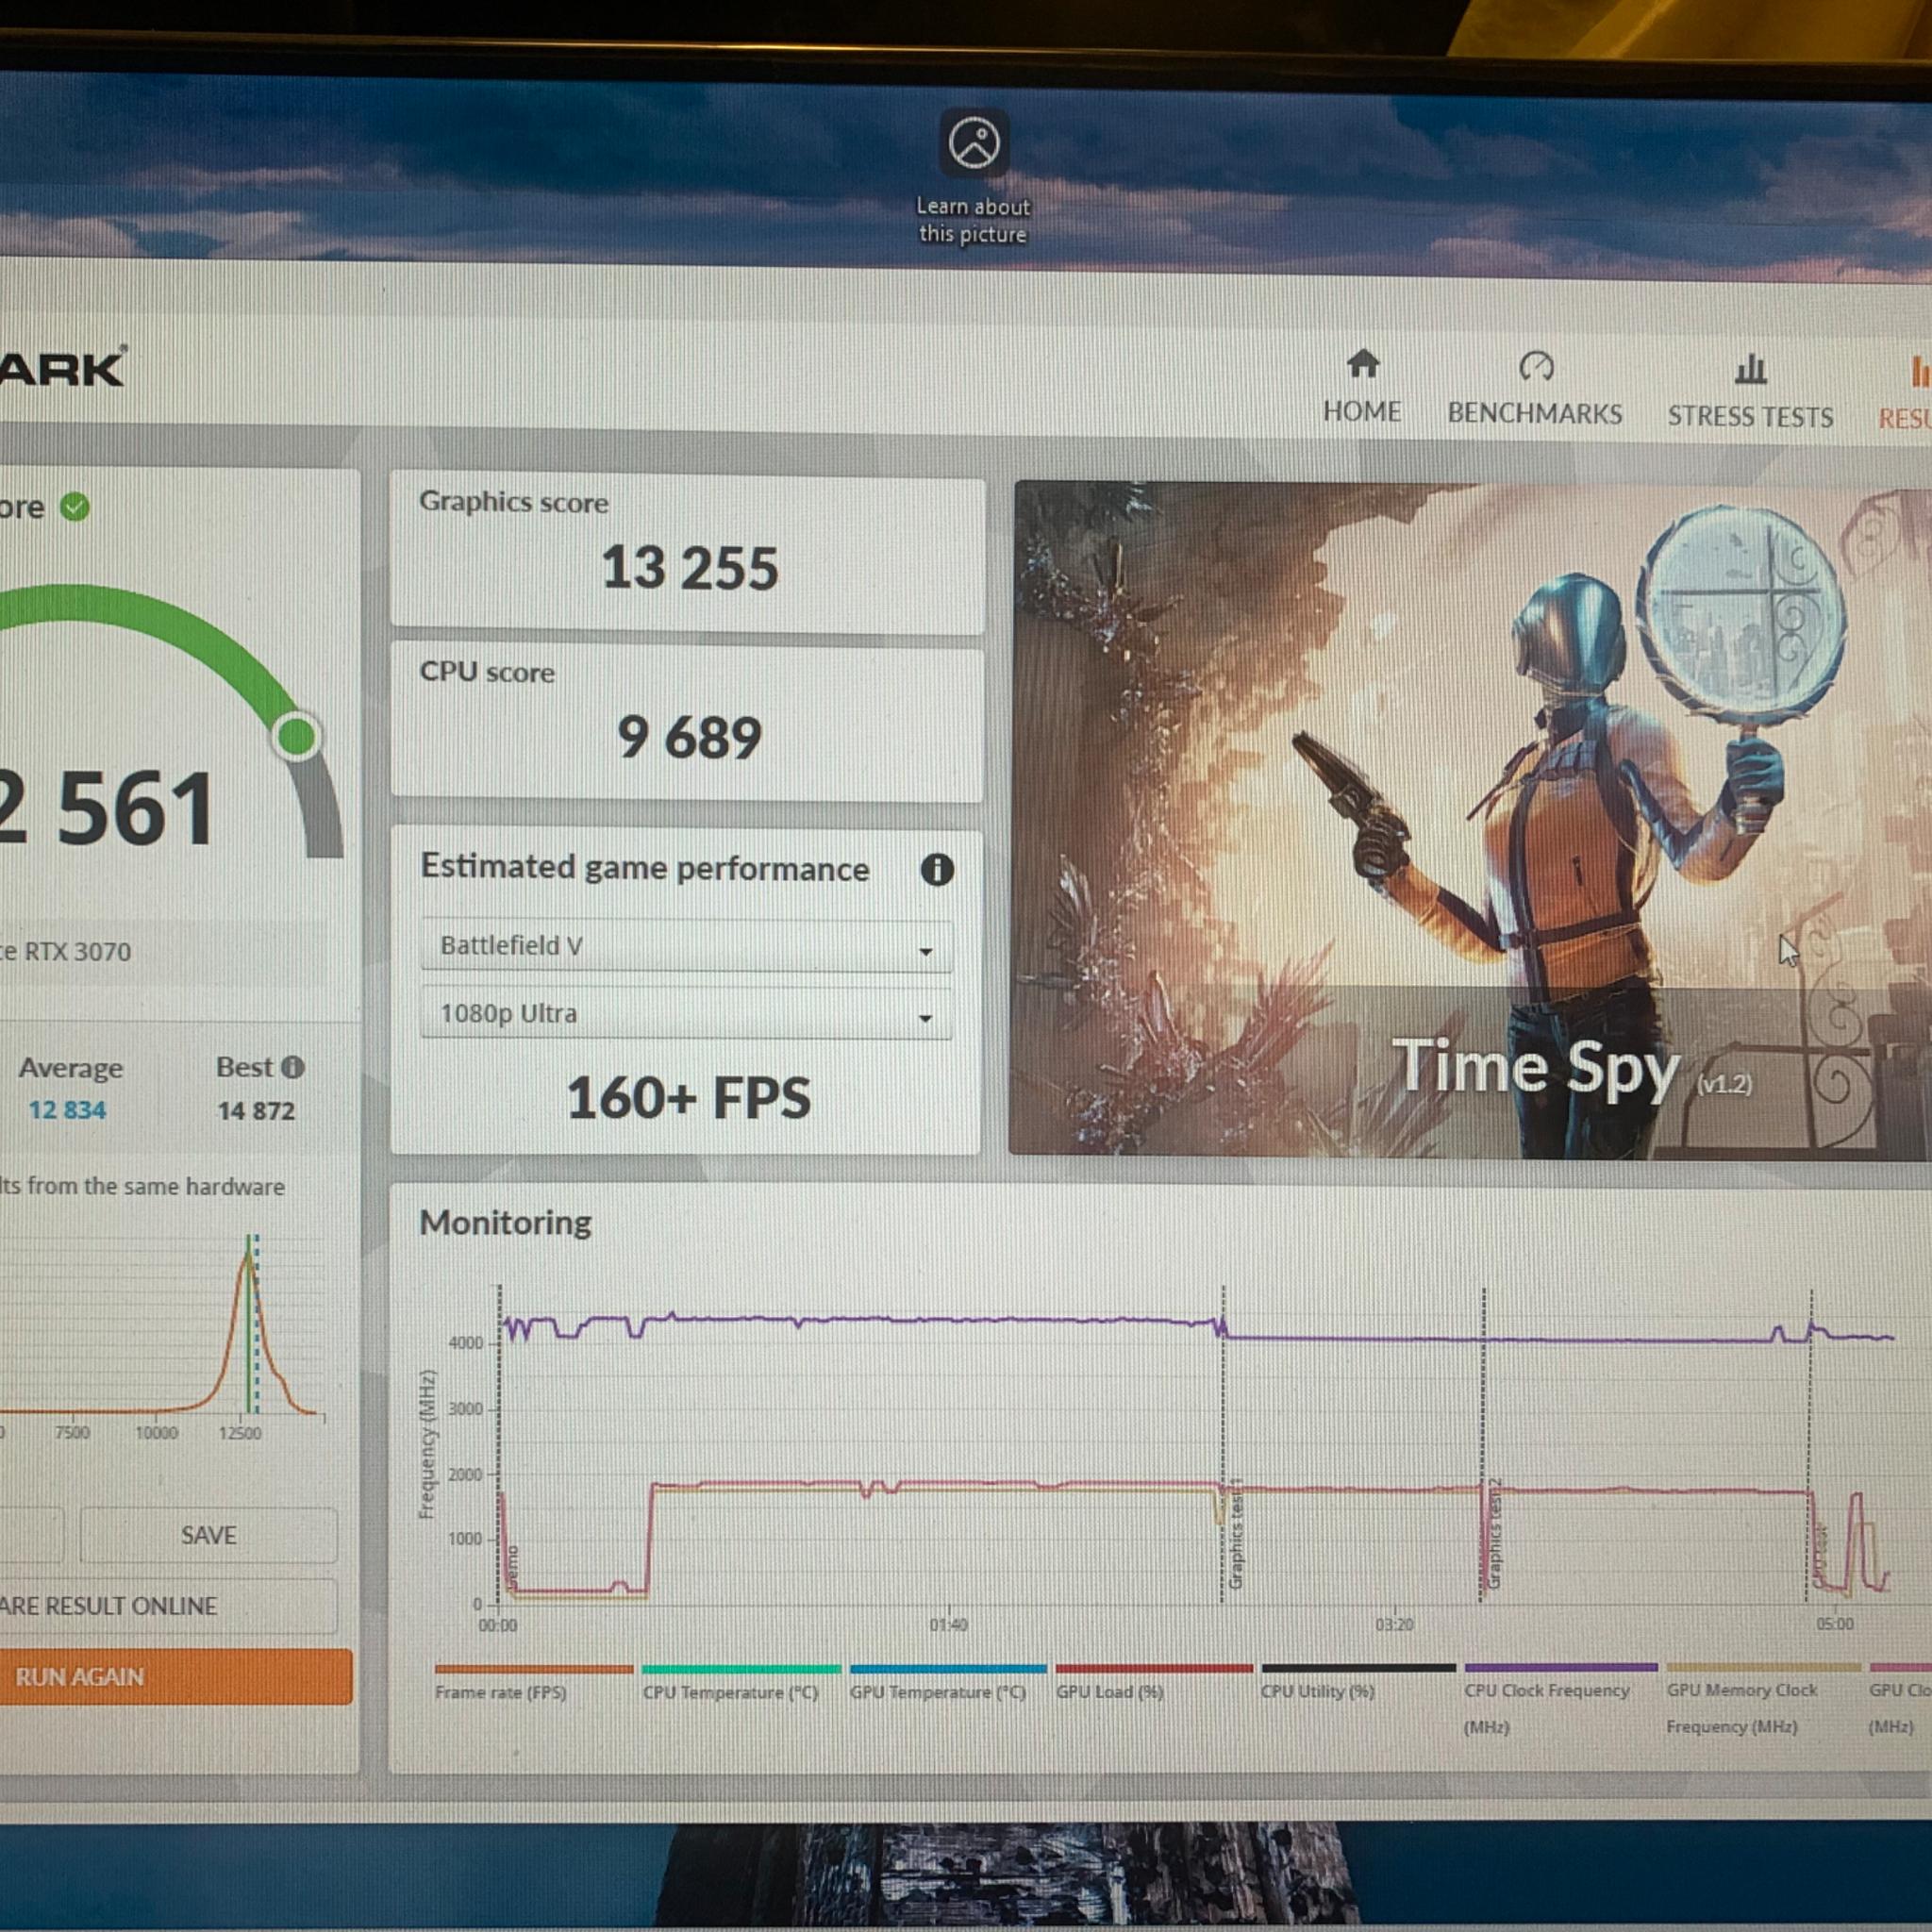Open the BENCHMARKS section
This screenshot has width=1932, height=1932.
1535,388
